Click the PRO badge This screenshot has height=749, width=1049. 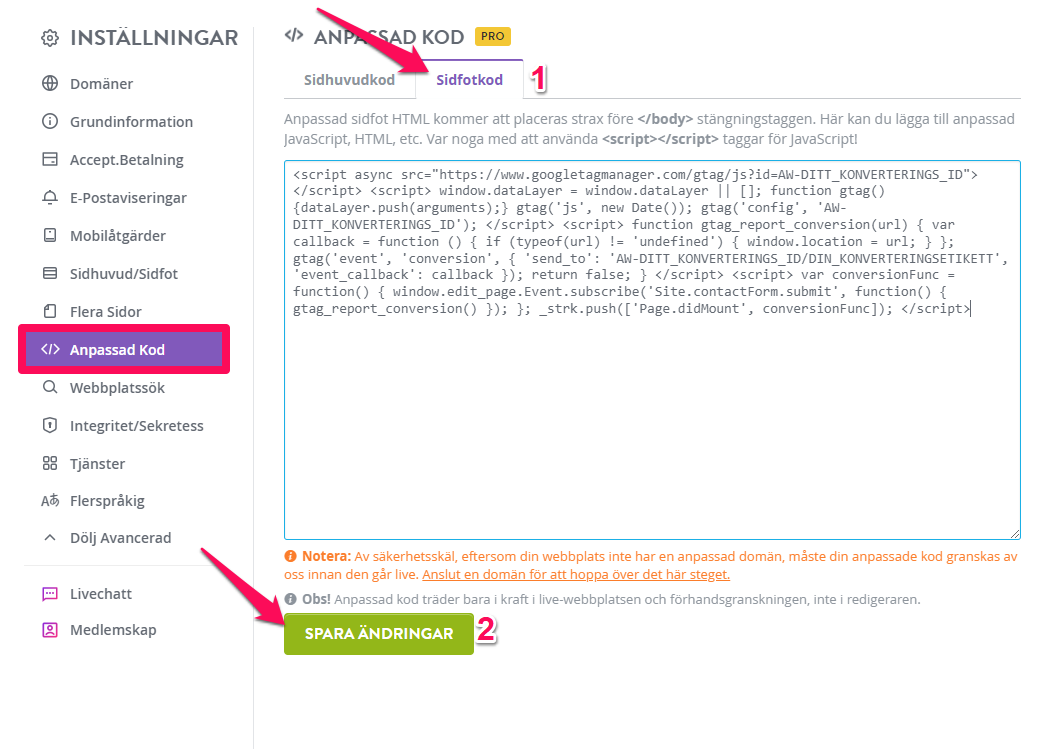point(492,36)
